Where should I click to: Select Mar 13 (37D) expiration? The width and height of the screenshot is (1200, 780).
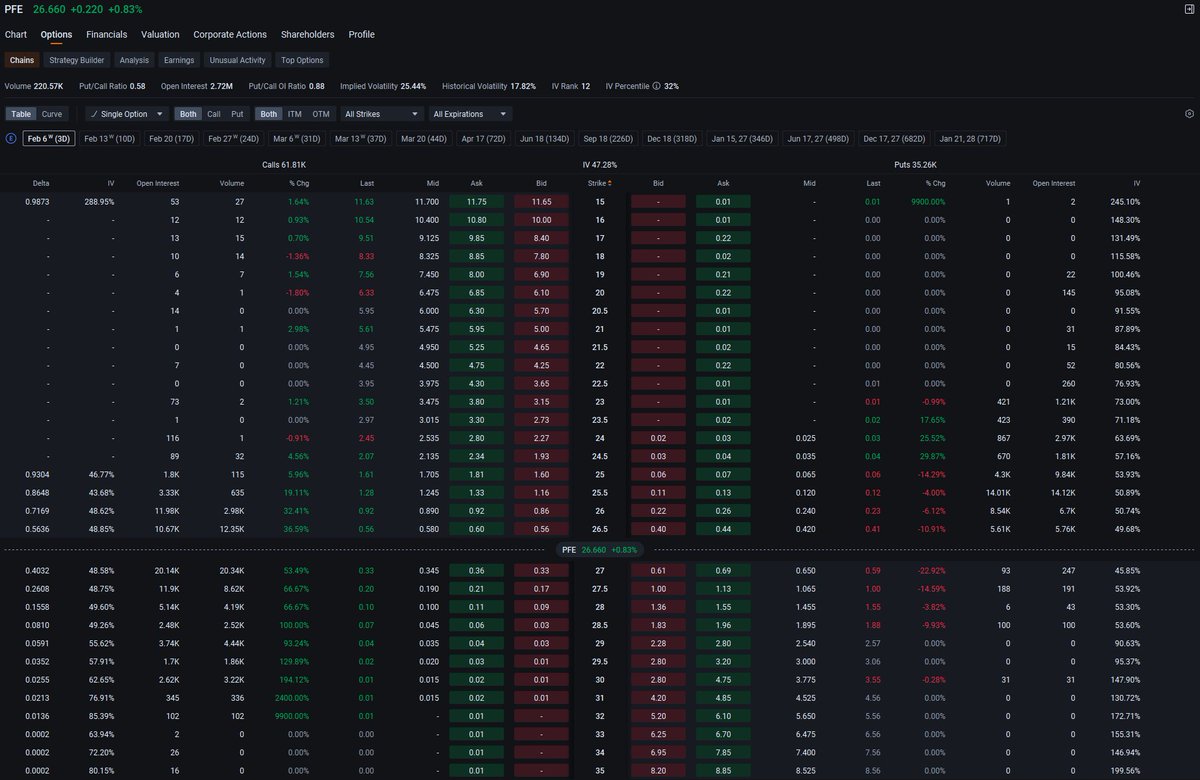coord(361,139)
